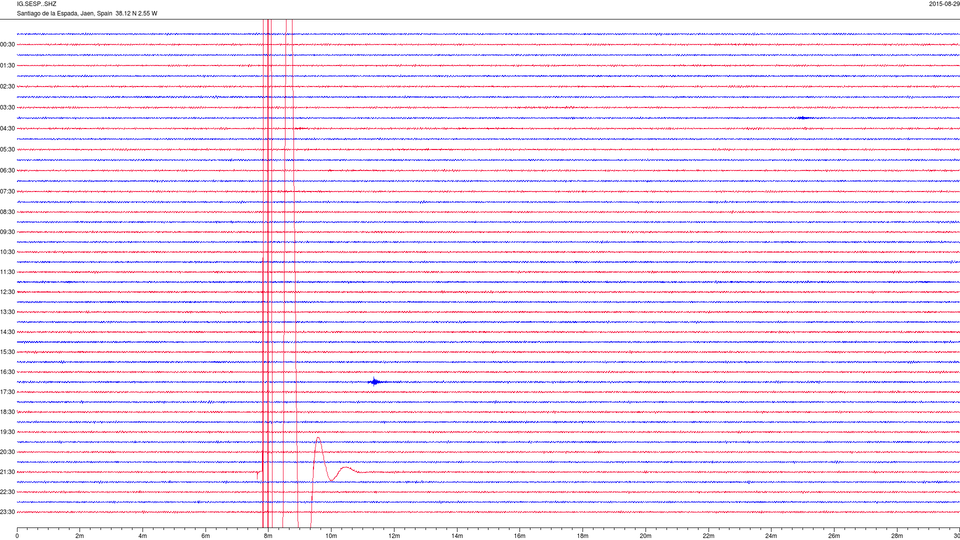Click the small blue event near 25m on 04:00 trace
960x540 pixels.
(804, 118)
